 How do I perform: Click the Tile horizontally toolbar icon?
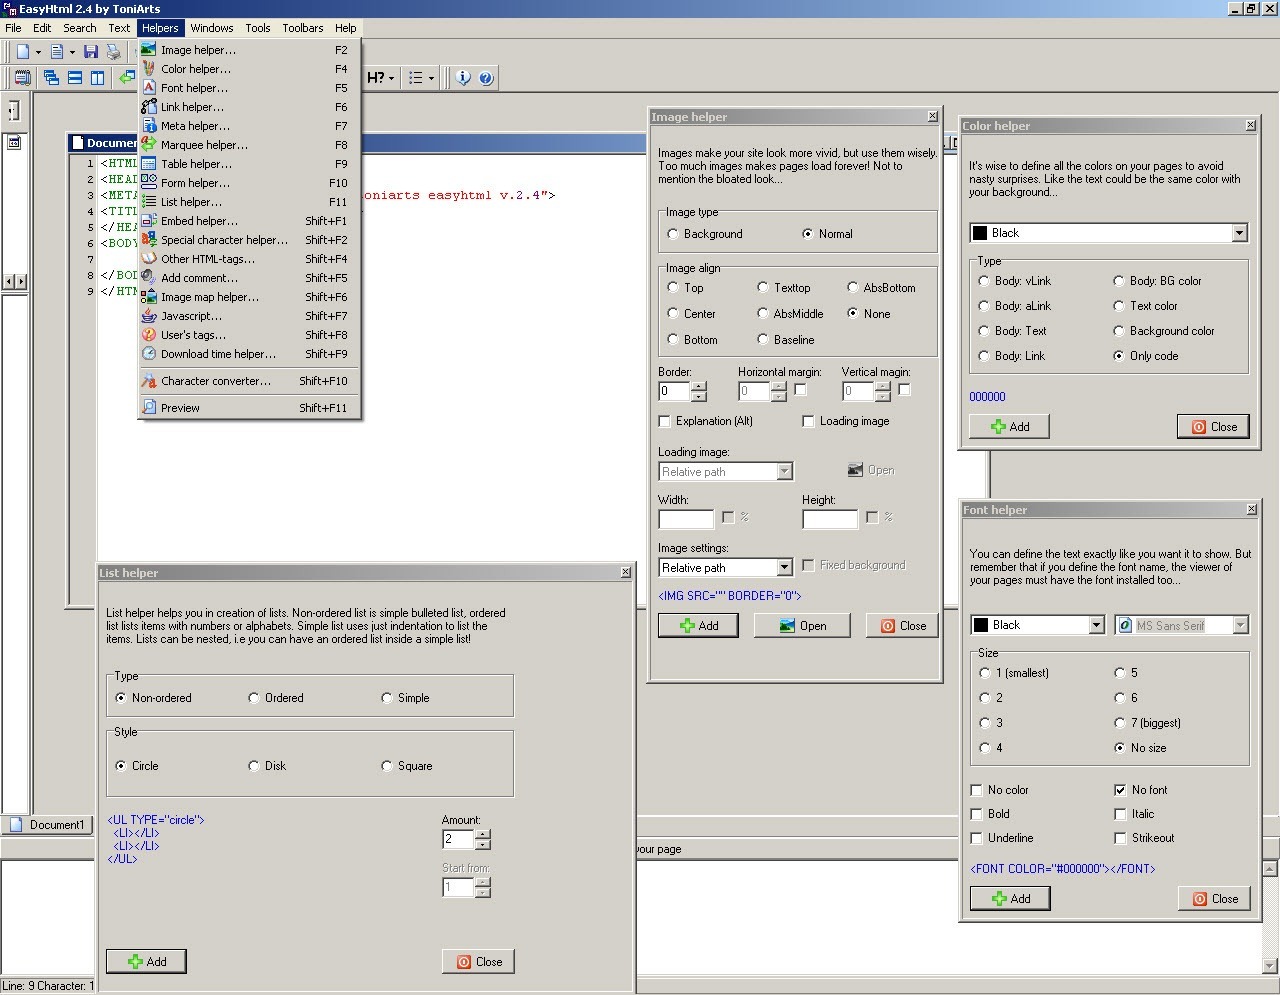[75, 77]
